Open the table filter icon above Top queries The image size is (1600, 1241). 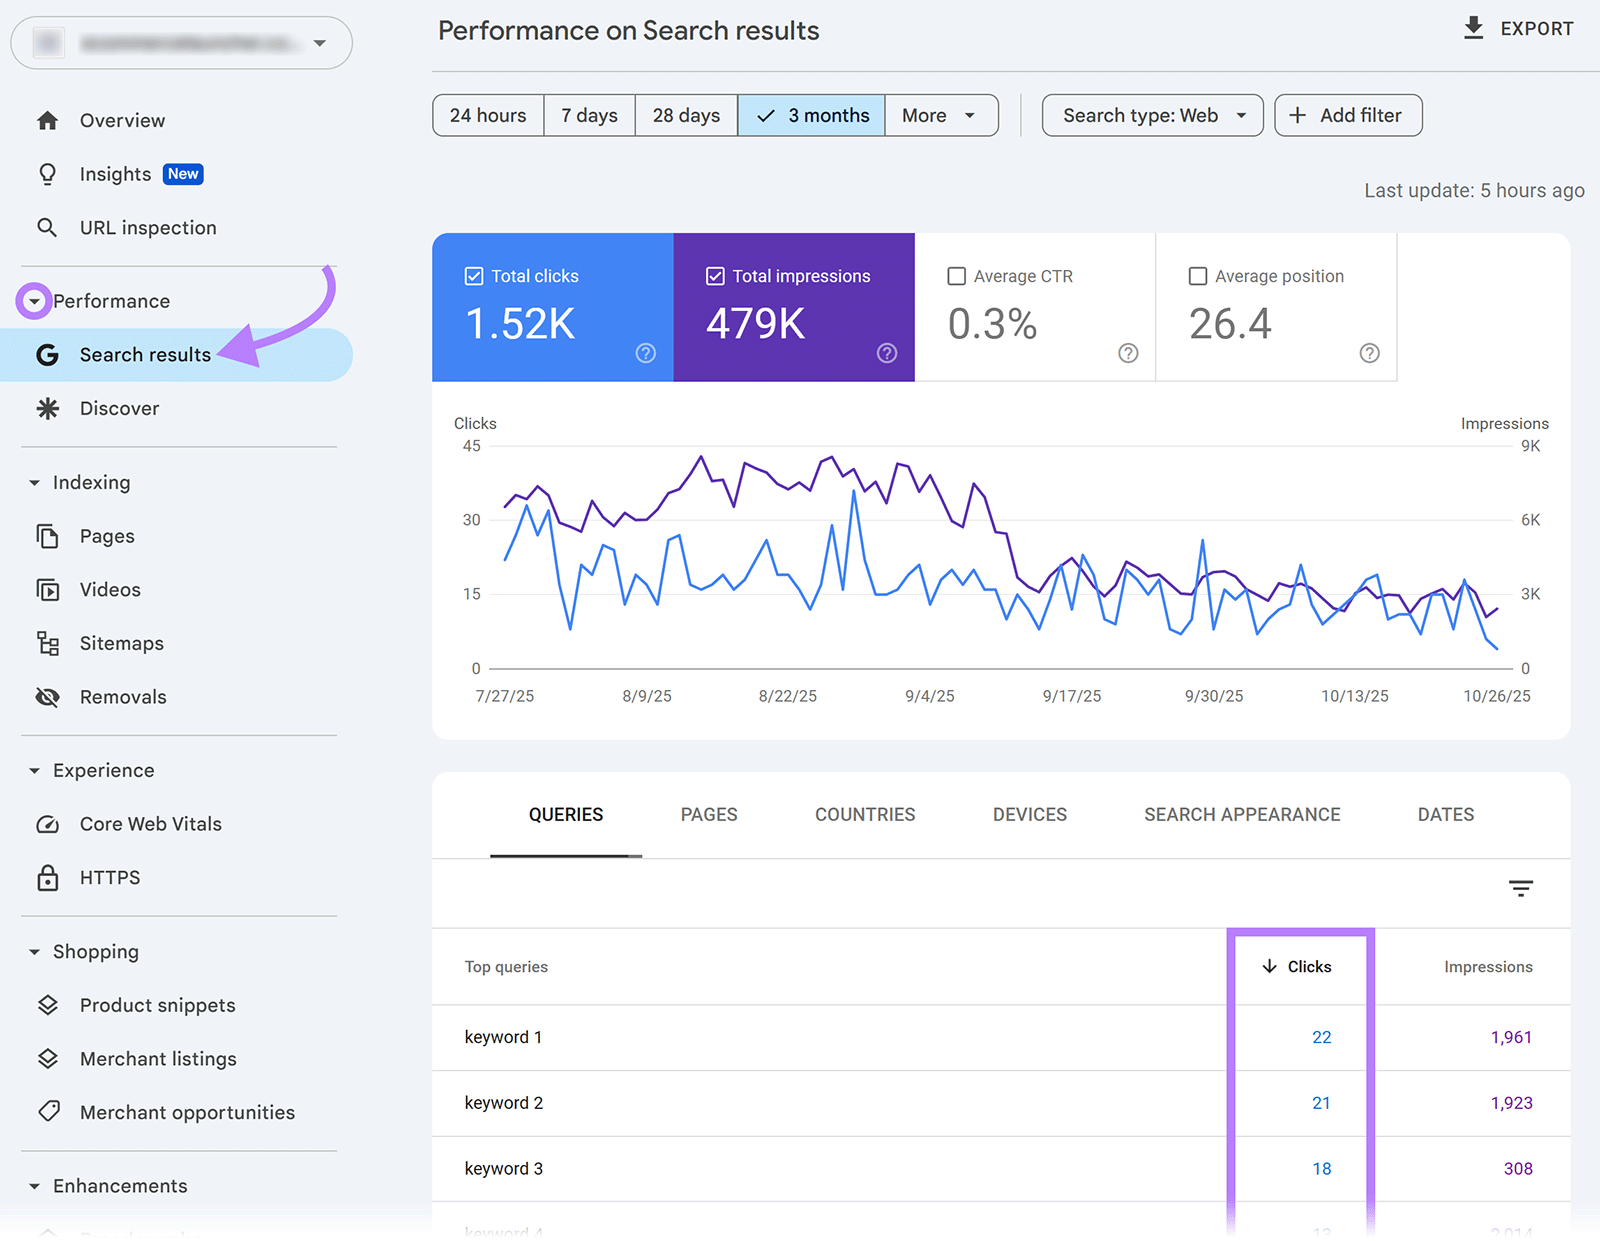tap(1520, 888)
